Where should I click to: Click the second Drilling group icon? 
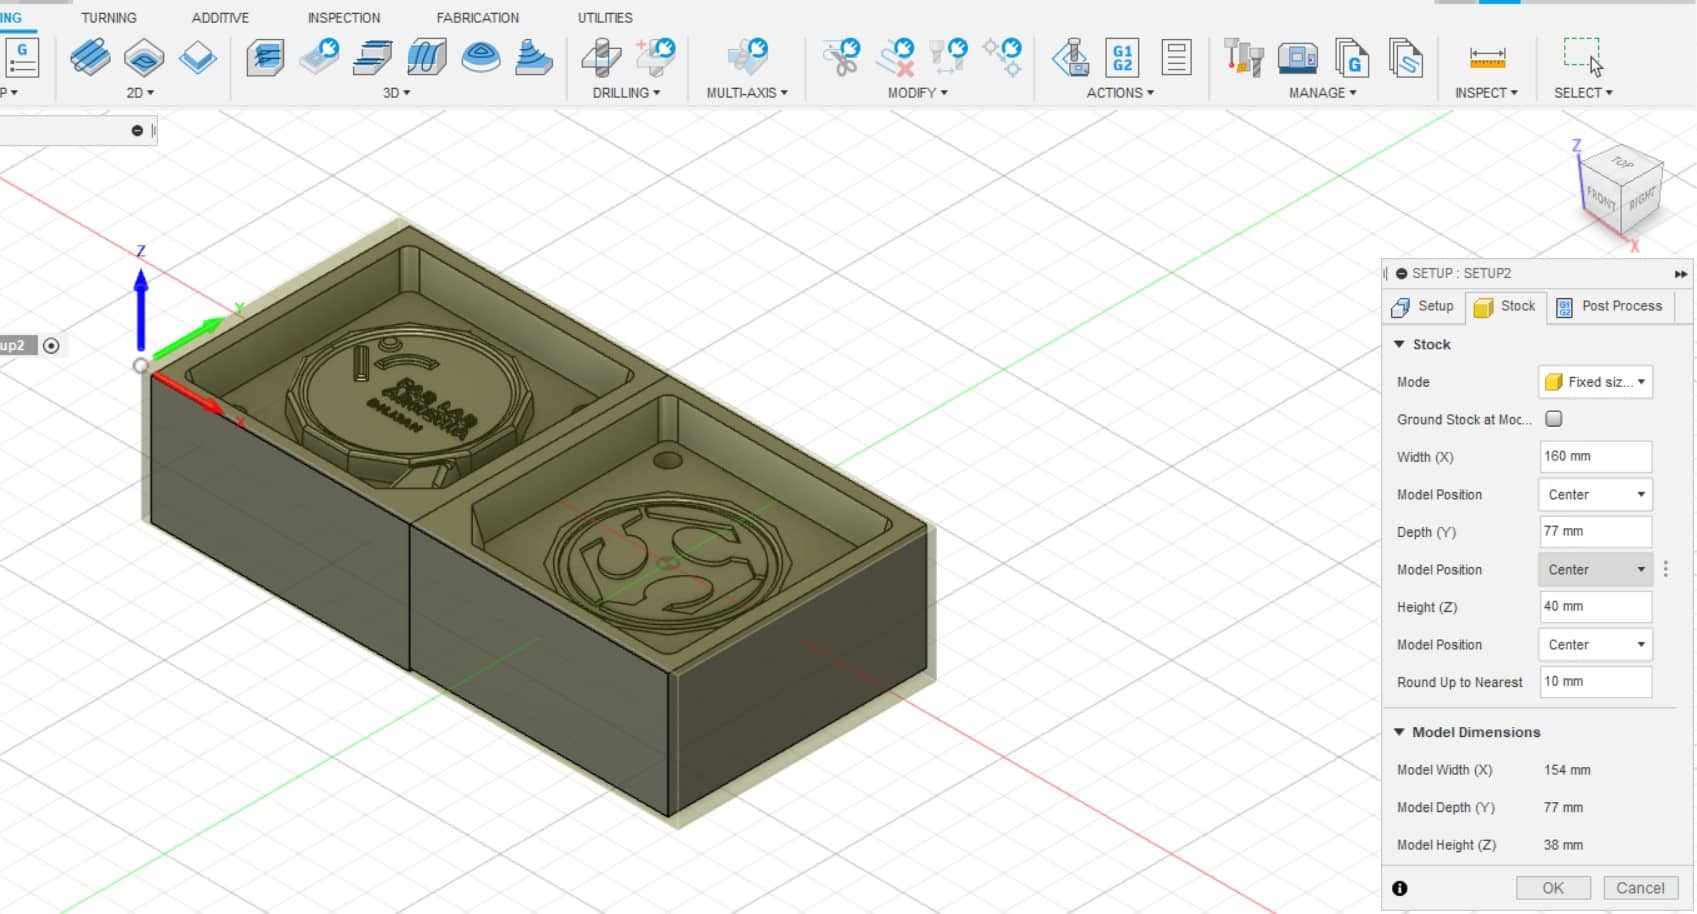pyautogui.click(x=656, y=57)
